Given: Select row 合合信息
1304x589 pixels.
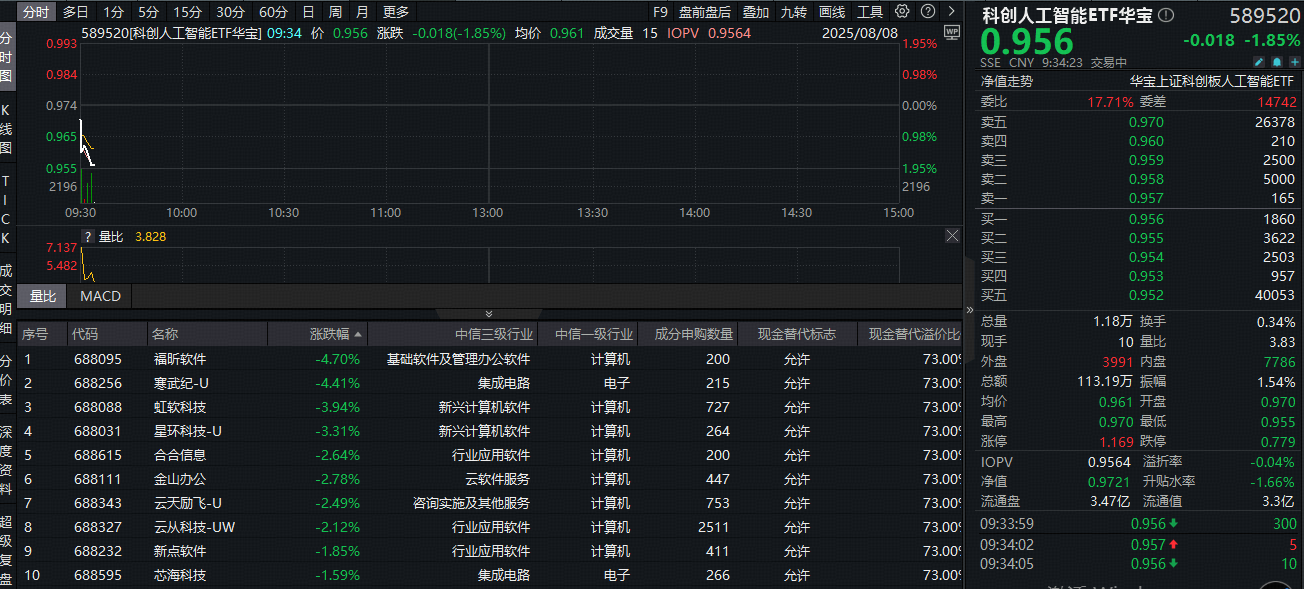Looking at the screenshot, I should 490,455.
